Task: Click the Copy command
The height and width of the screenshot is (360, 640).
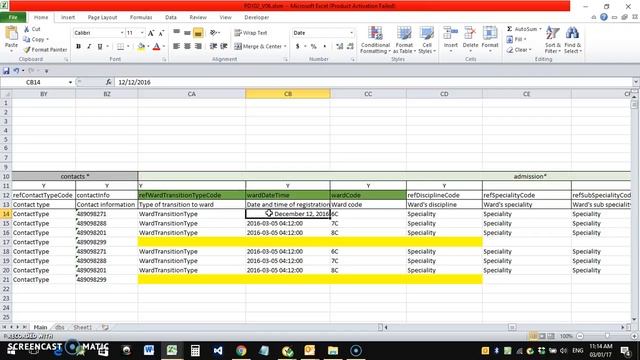Action: coord(36,39)
